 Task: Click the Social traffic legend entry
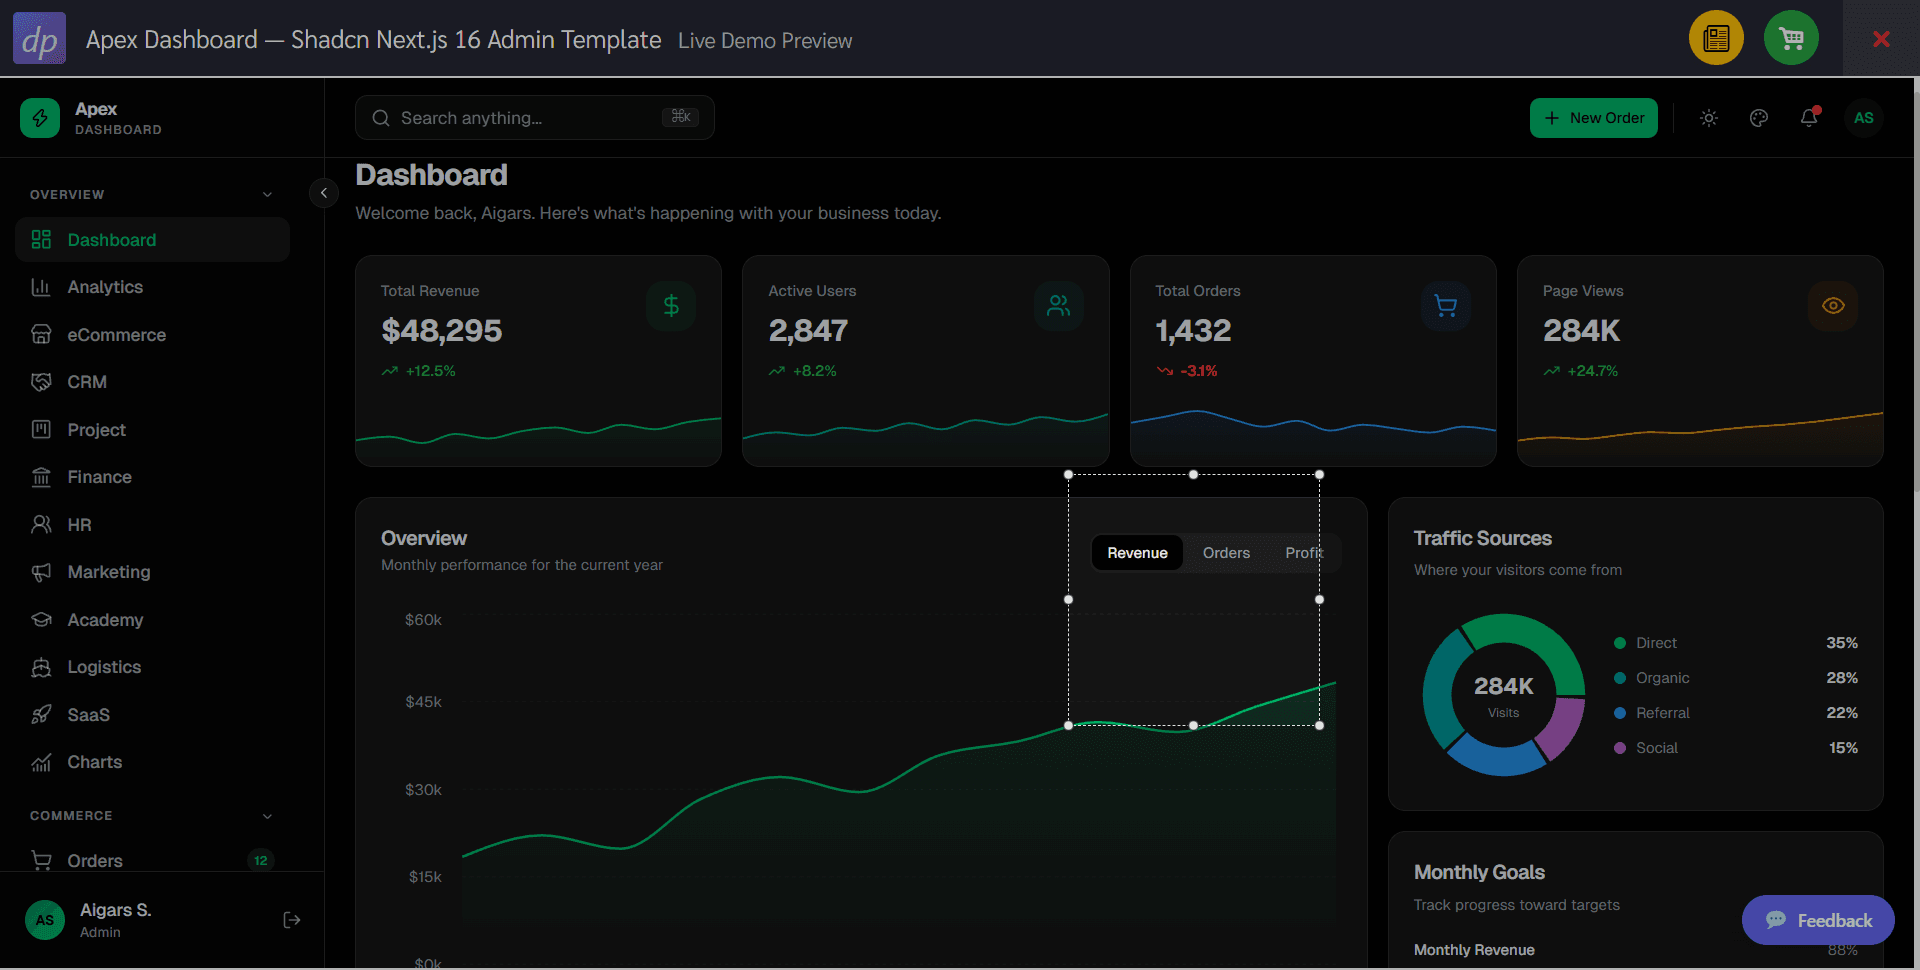1736,748
